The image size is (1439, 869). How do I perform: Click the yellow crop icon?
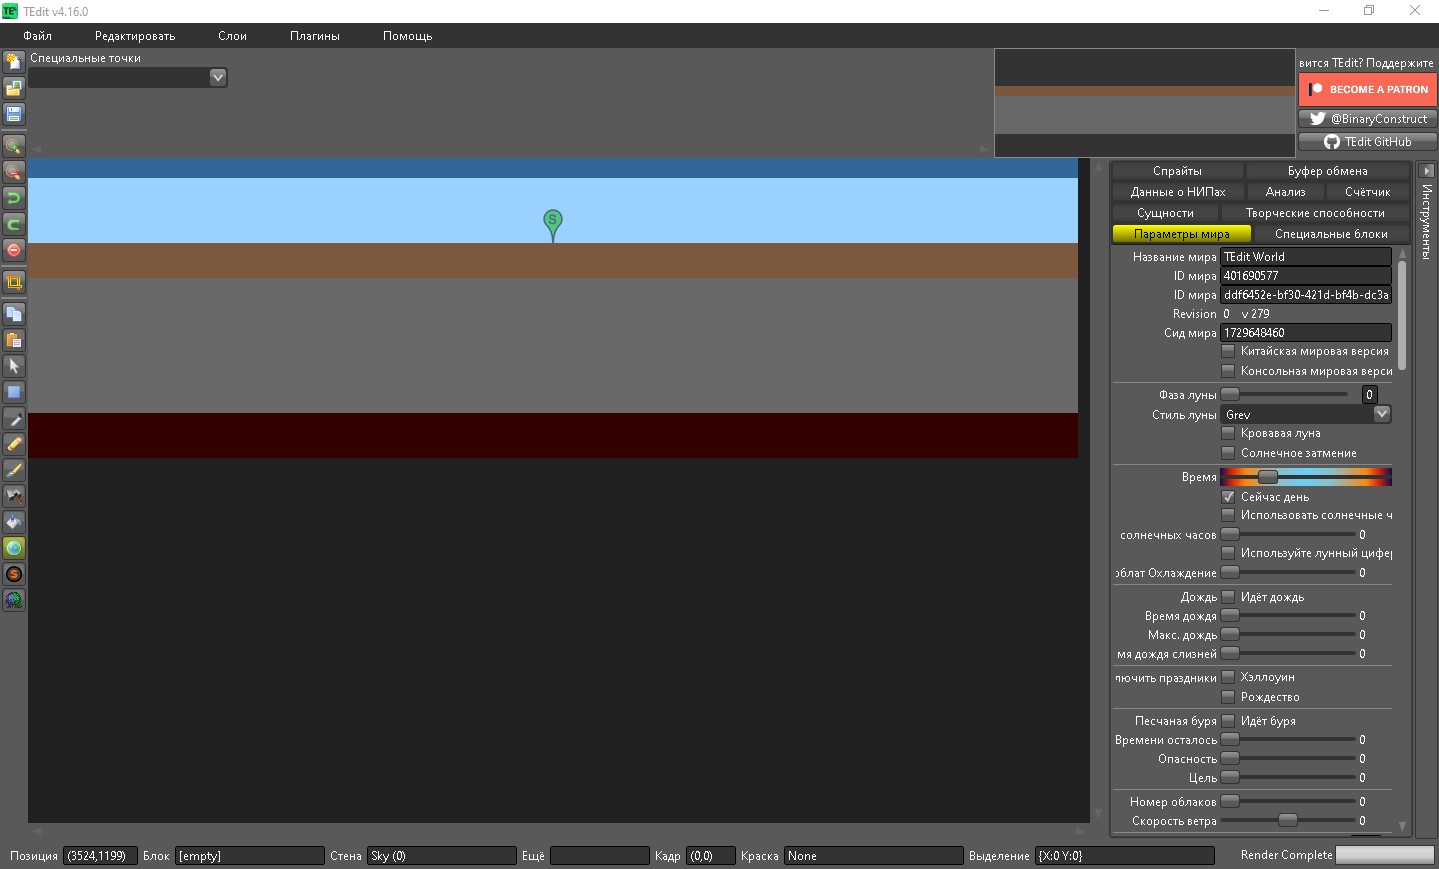(x=14, y=282)
